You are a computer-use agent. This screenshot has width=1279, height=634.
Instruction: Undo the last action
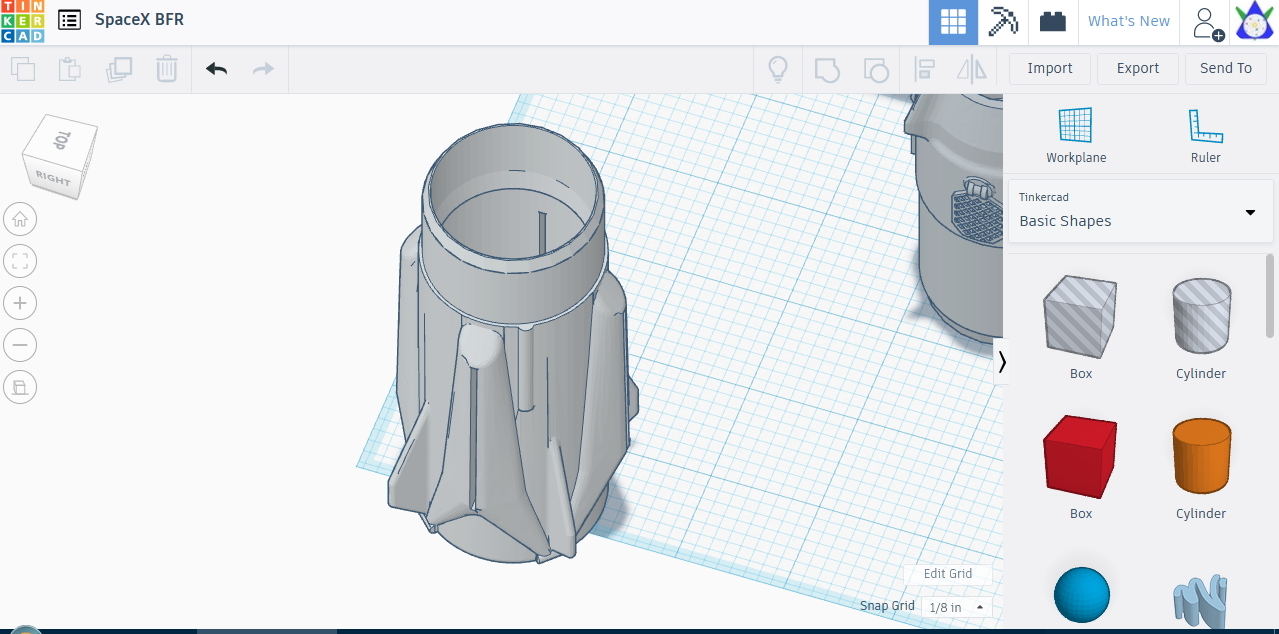(216, 68)
